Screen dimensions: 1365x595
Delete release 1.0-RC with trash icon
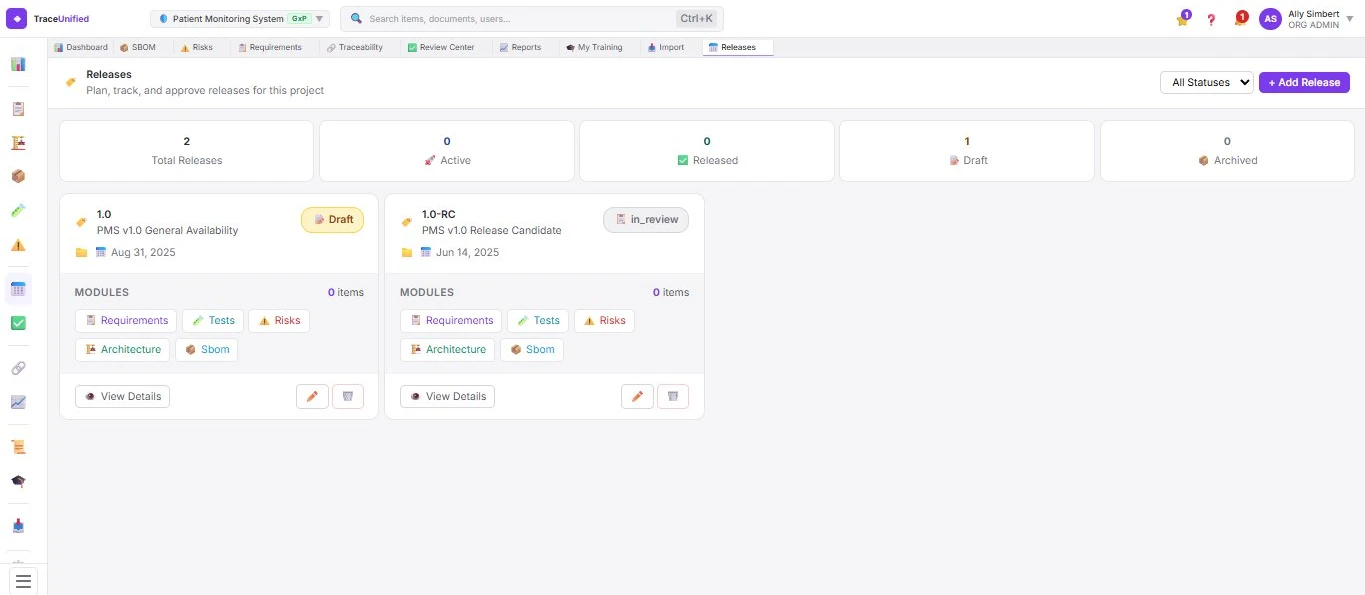click(672, 396)
